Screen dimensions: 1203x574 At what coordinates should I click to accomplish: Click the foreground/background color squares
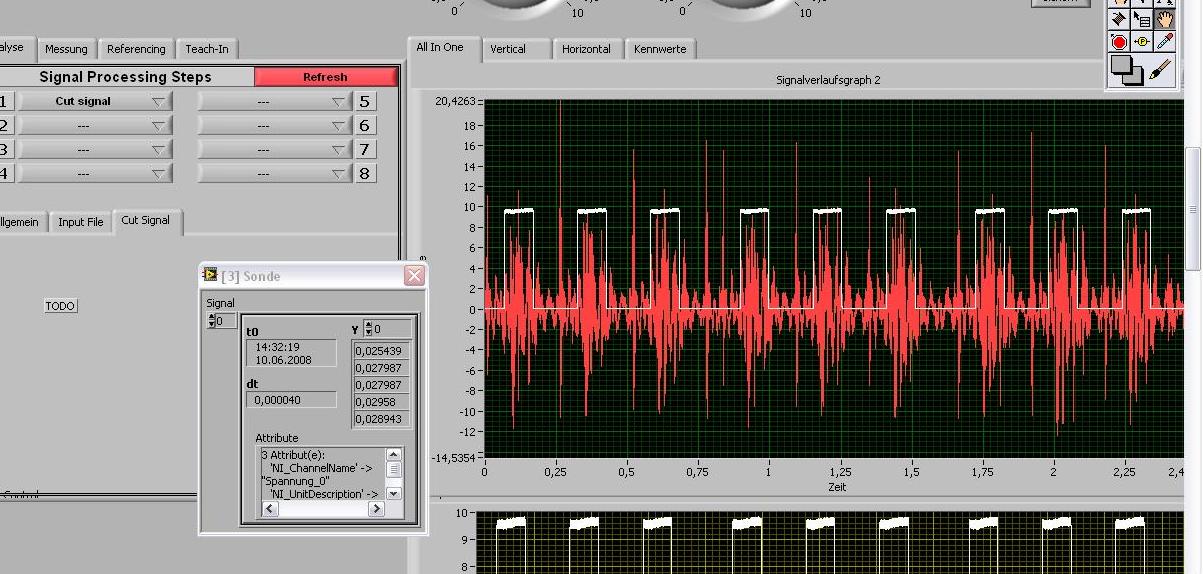tap(1125, 70)
